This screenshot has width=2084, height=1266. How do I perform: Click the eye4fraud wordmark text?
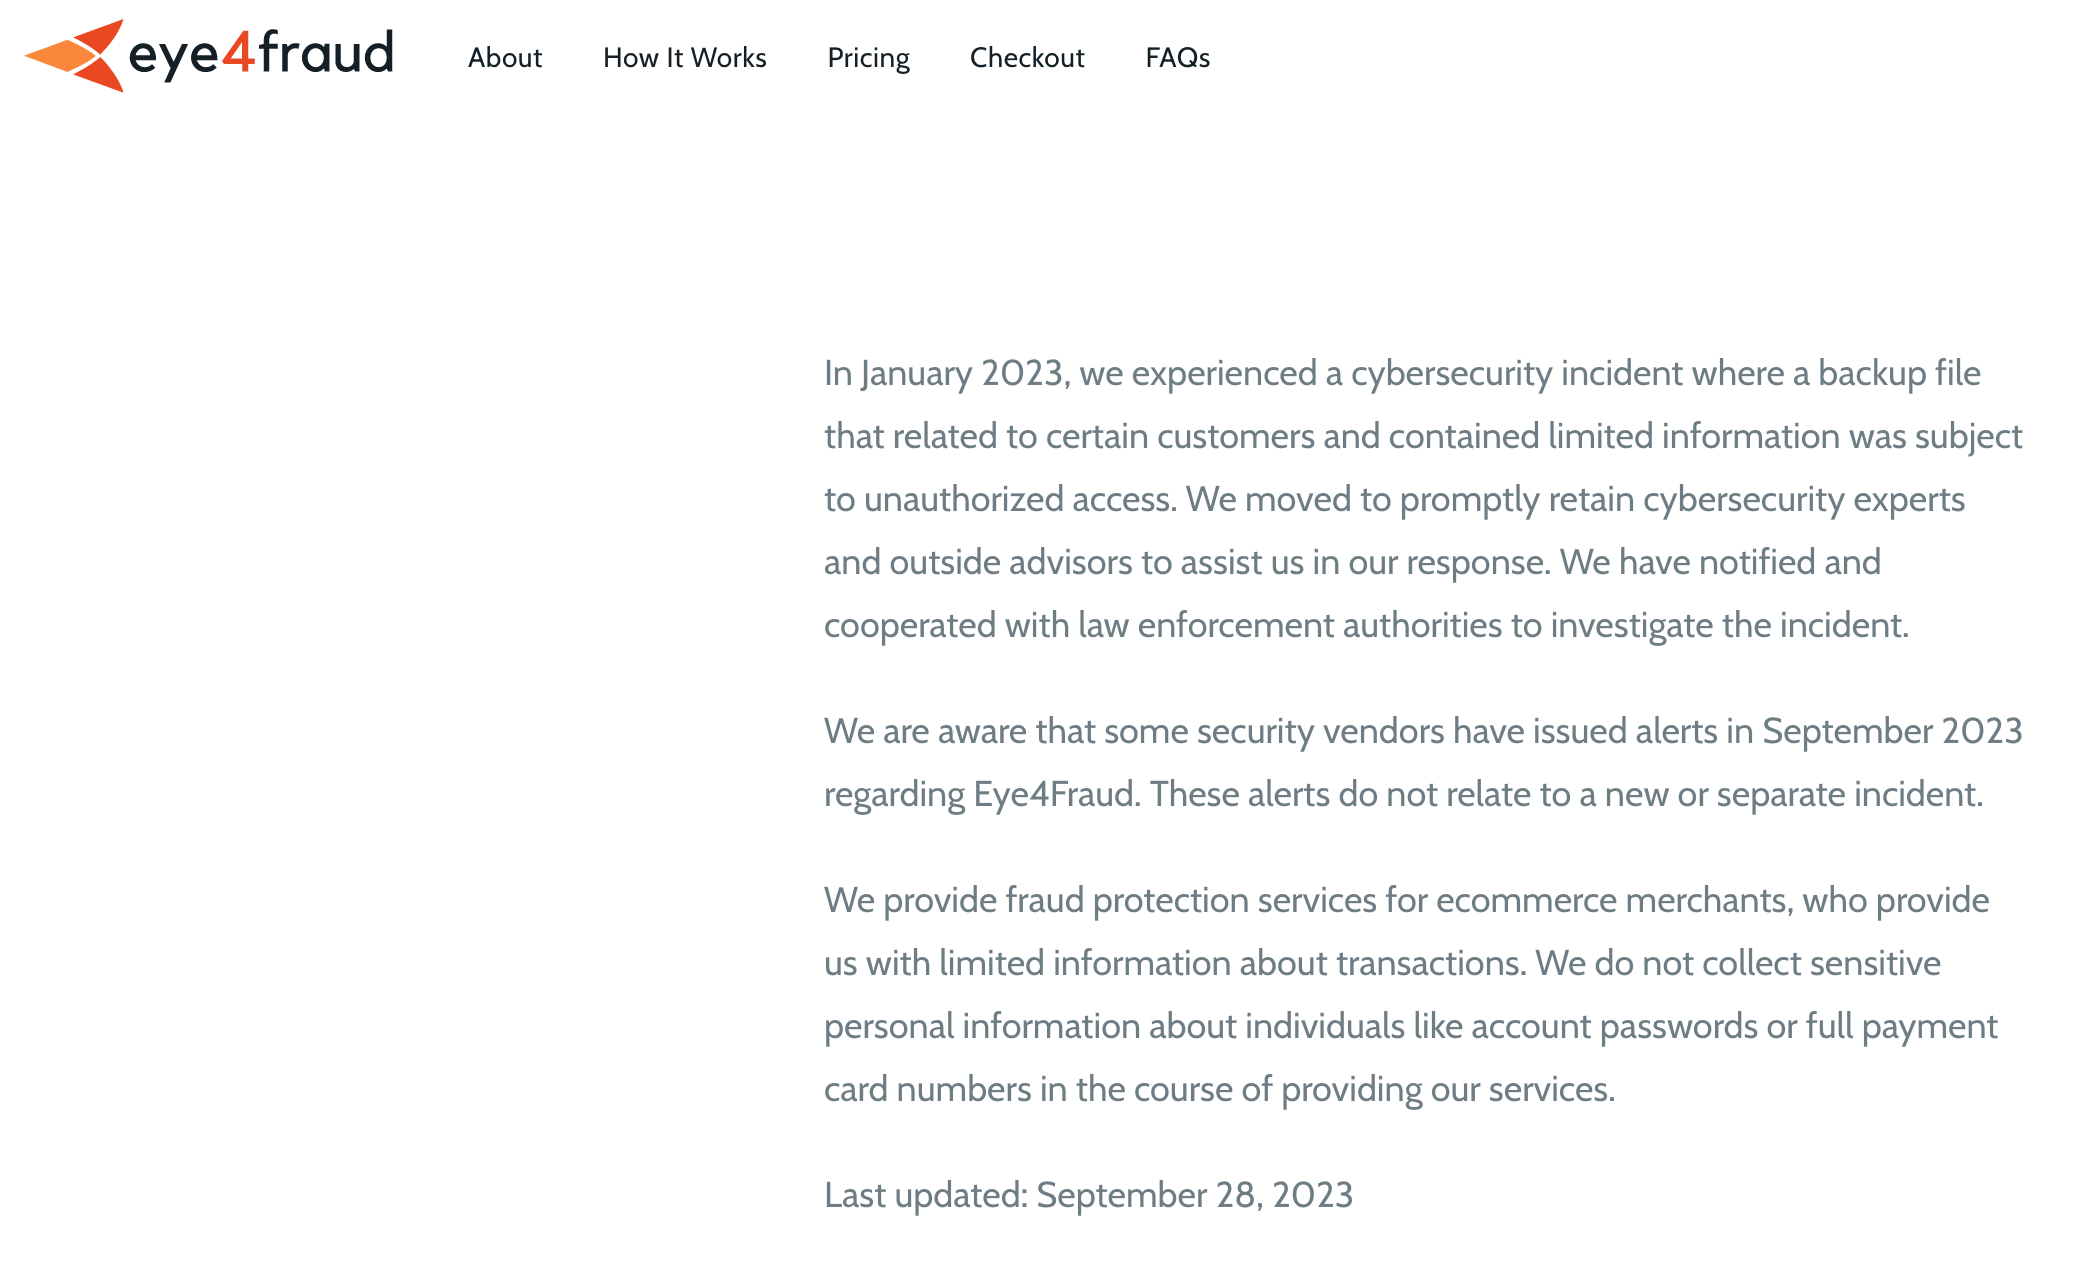[x=260, y=55]
